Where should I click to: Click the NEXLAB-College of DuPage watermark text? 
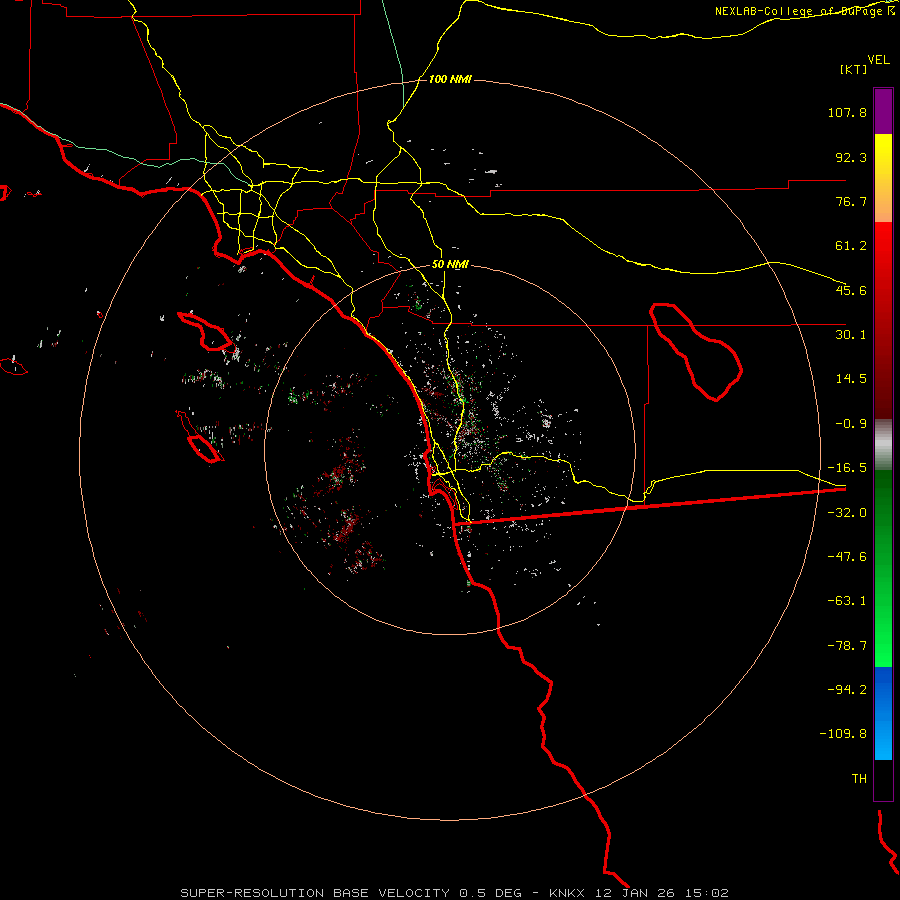pos(805,11)
